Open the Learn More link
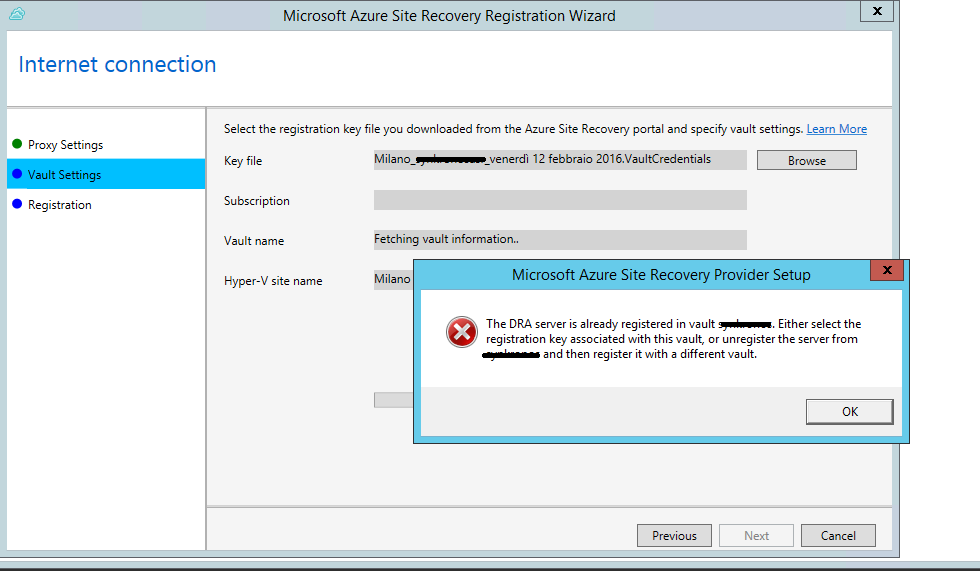 click(836, 129)
